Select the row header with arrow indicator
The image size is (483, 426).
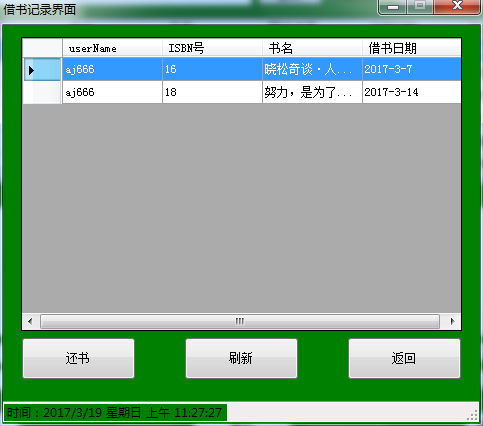42,69
